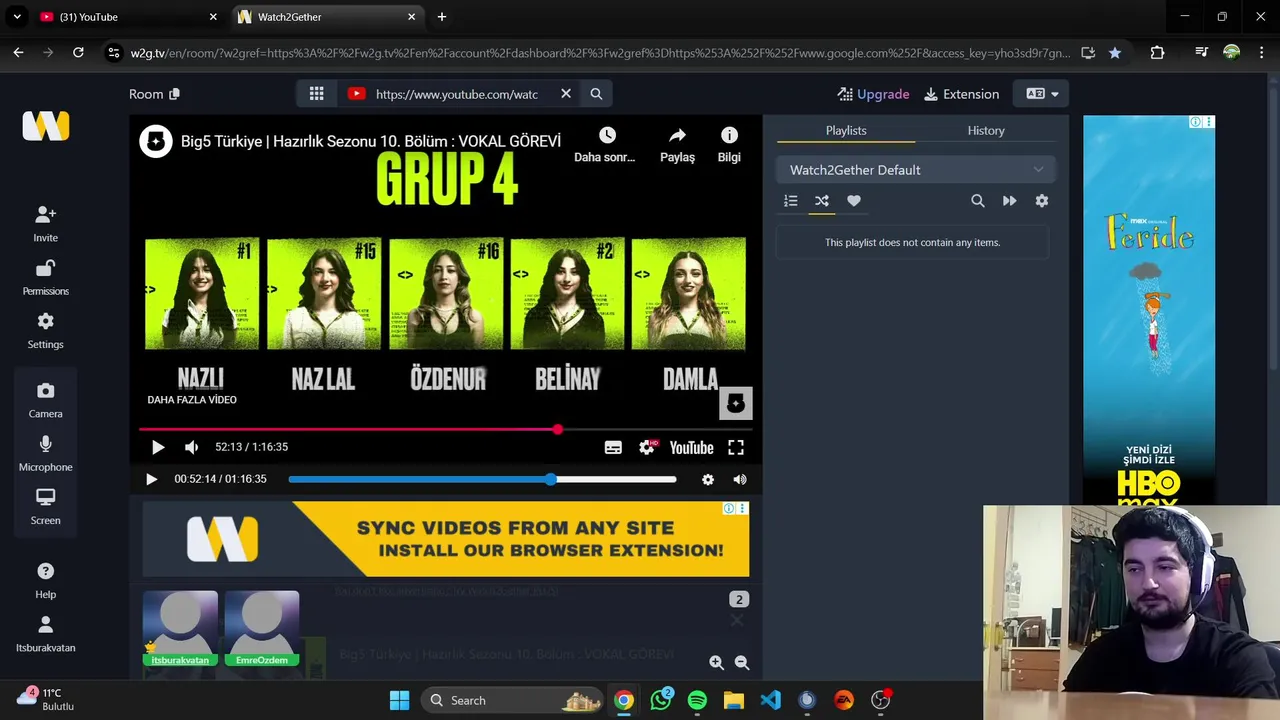Toggle playlist shuffle
This screenshot has height=720, width=1280.
tap(822, 201)
